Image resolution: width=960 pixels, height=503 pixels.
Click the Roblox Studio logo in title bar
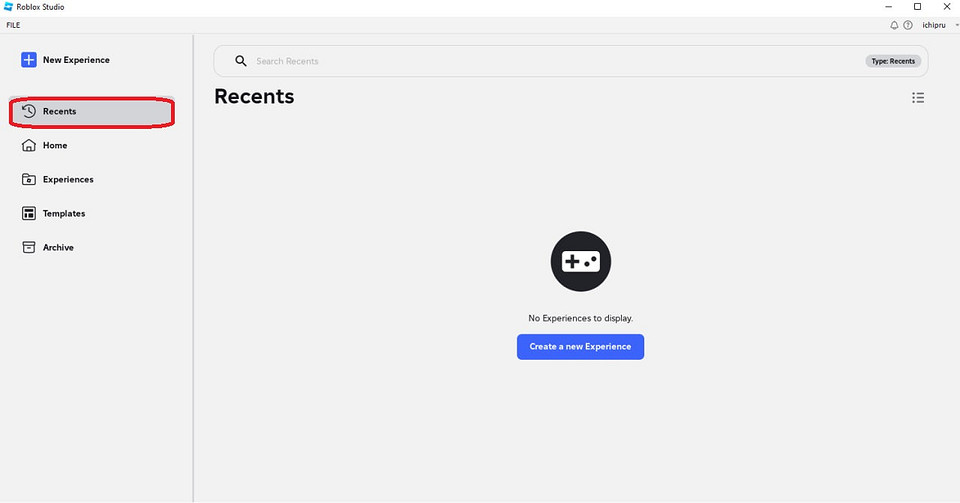pyautogui.click(x=8, y=7)
